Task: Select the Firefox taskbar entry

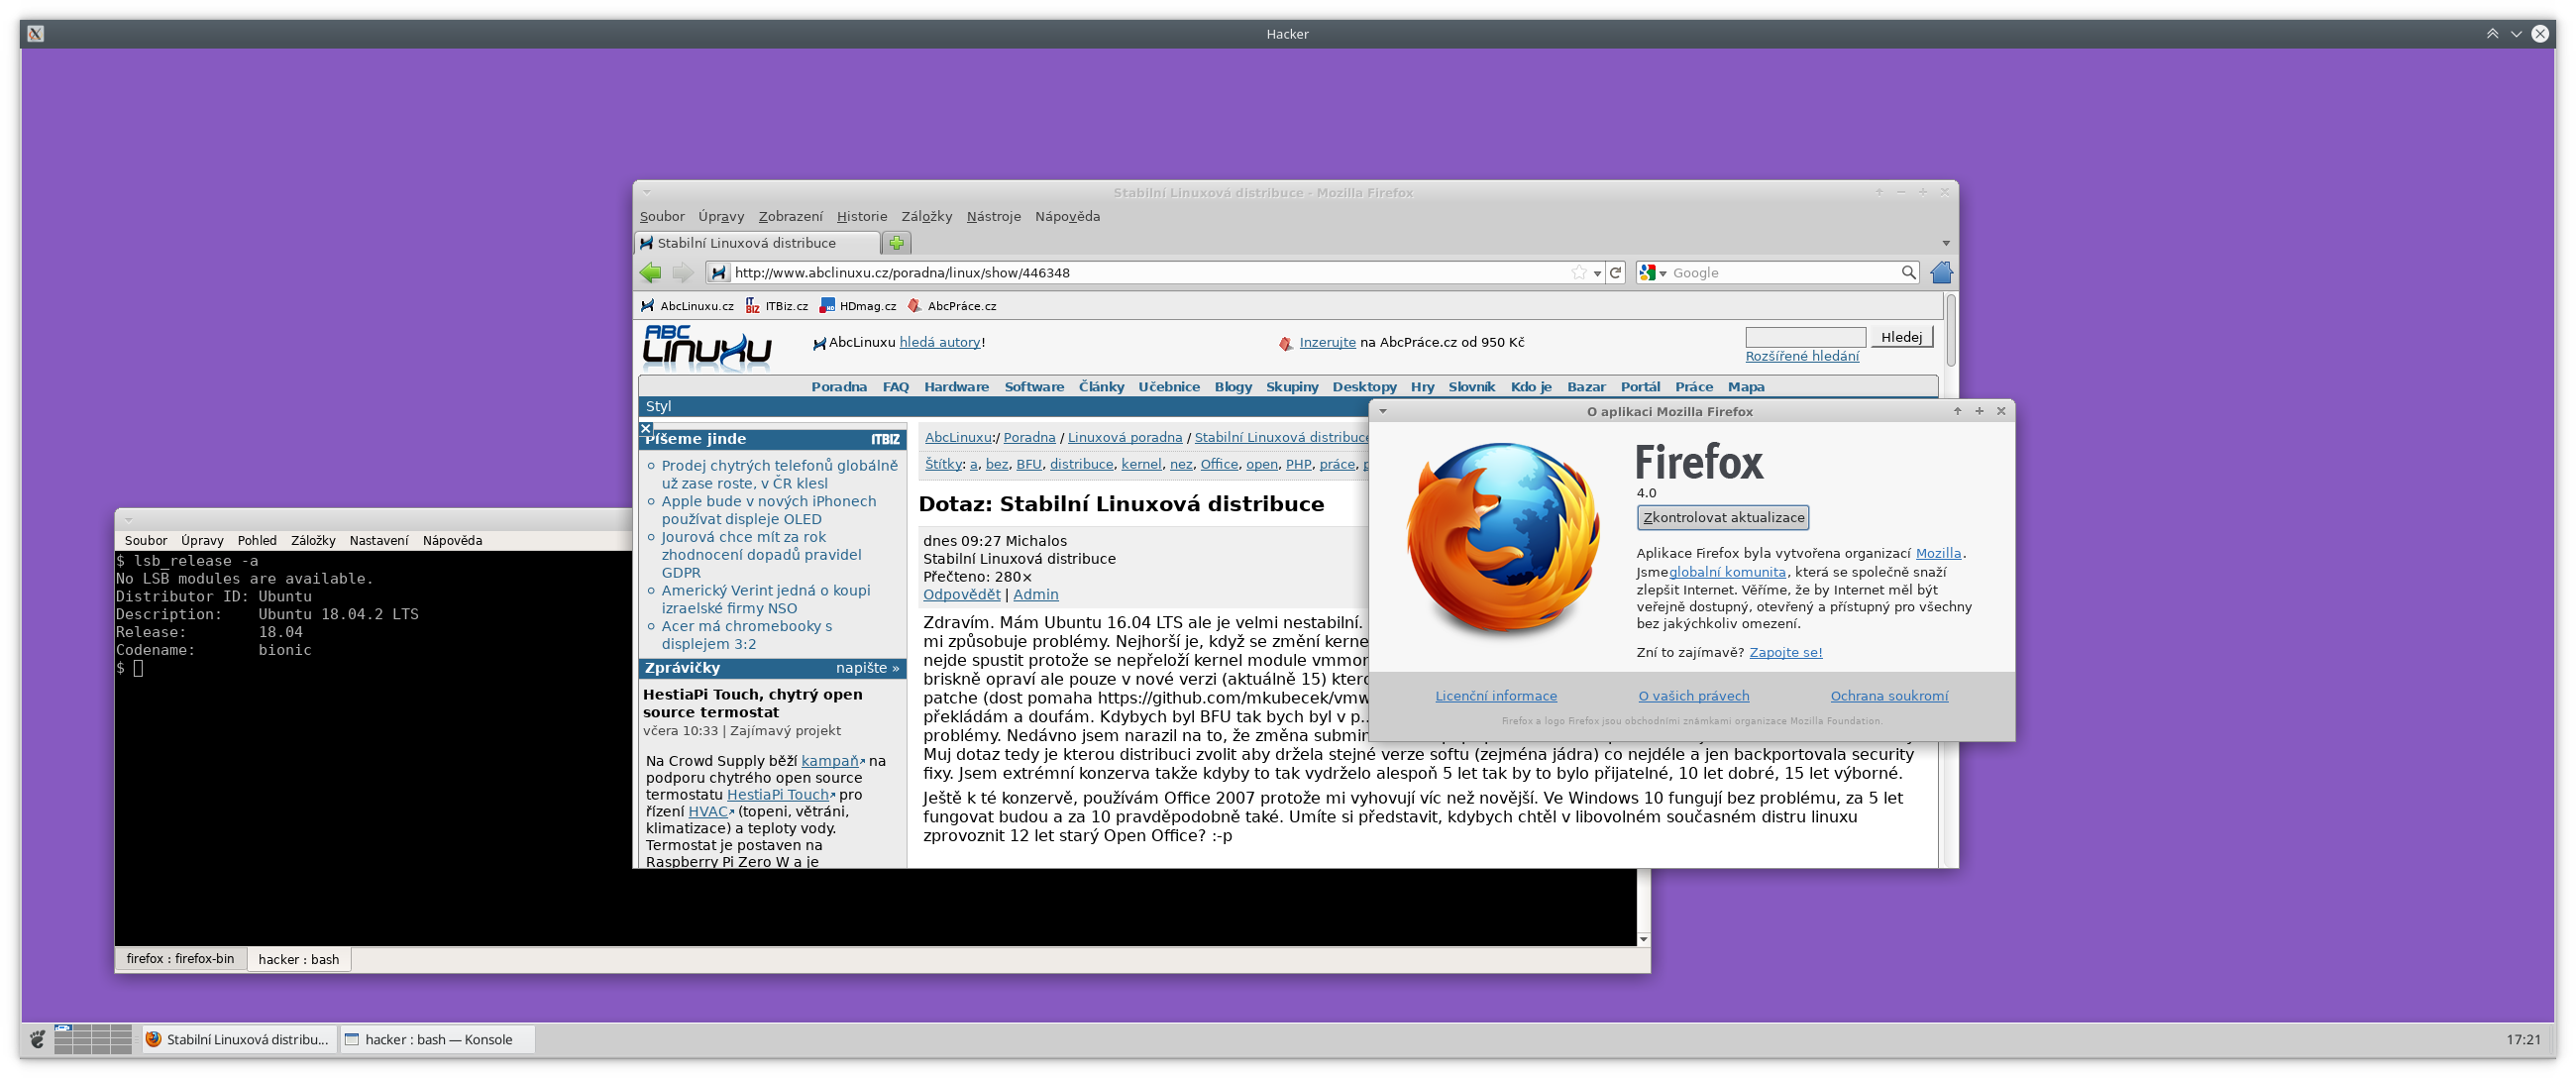Action: point(239,1040)
